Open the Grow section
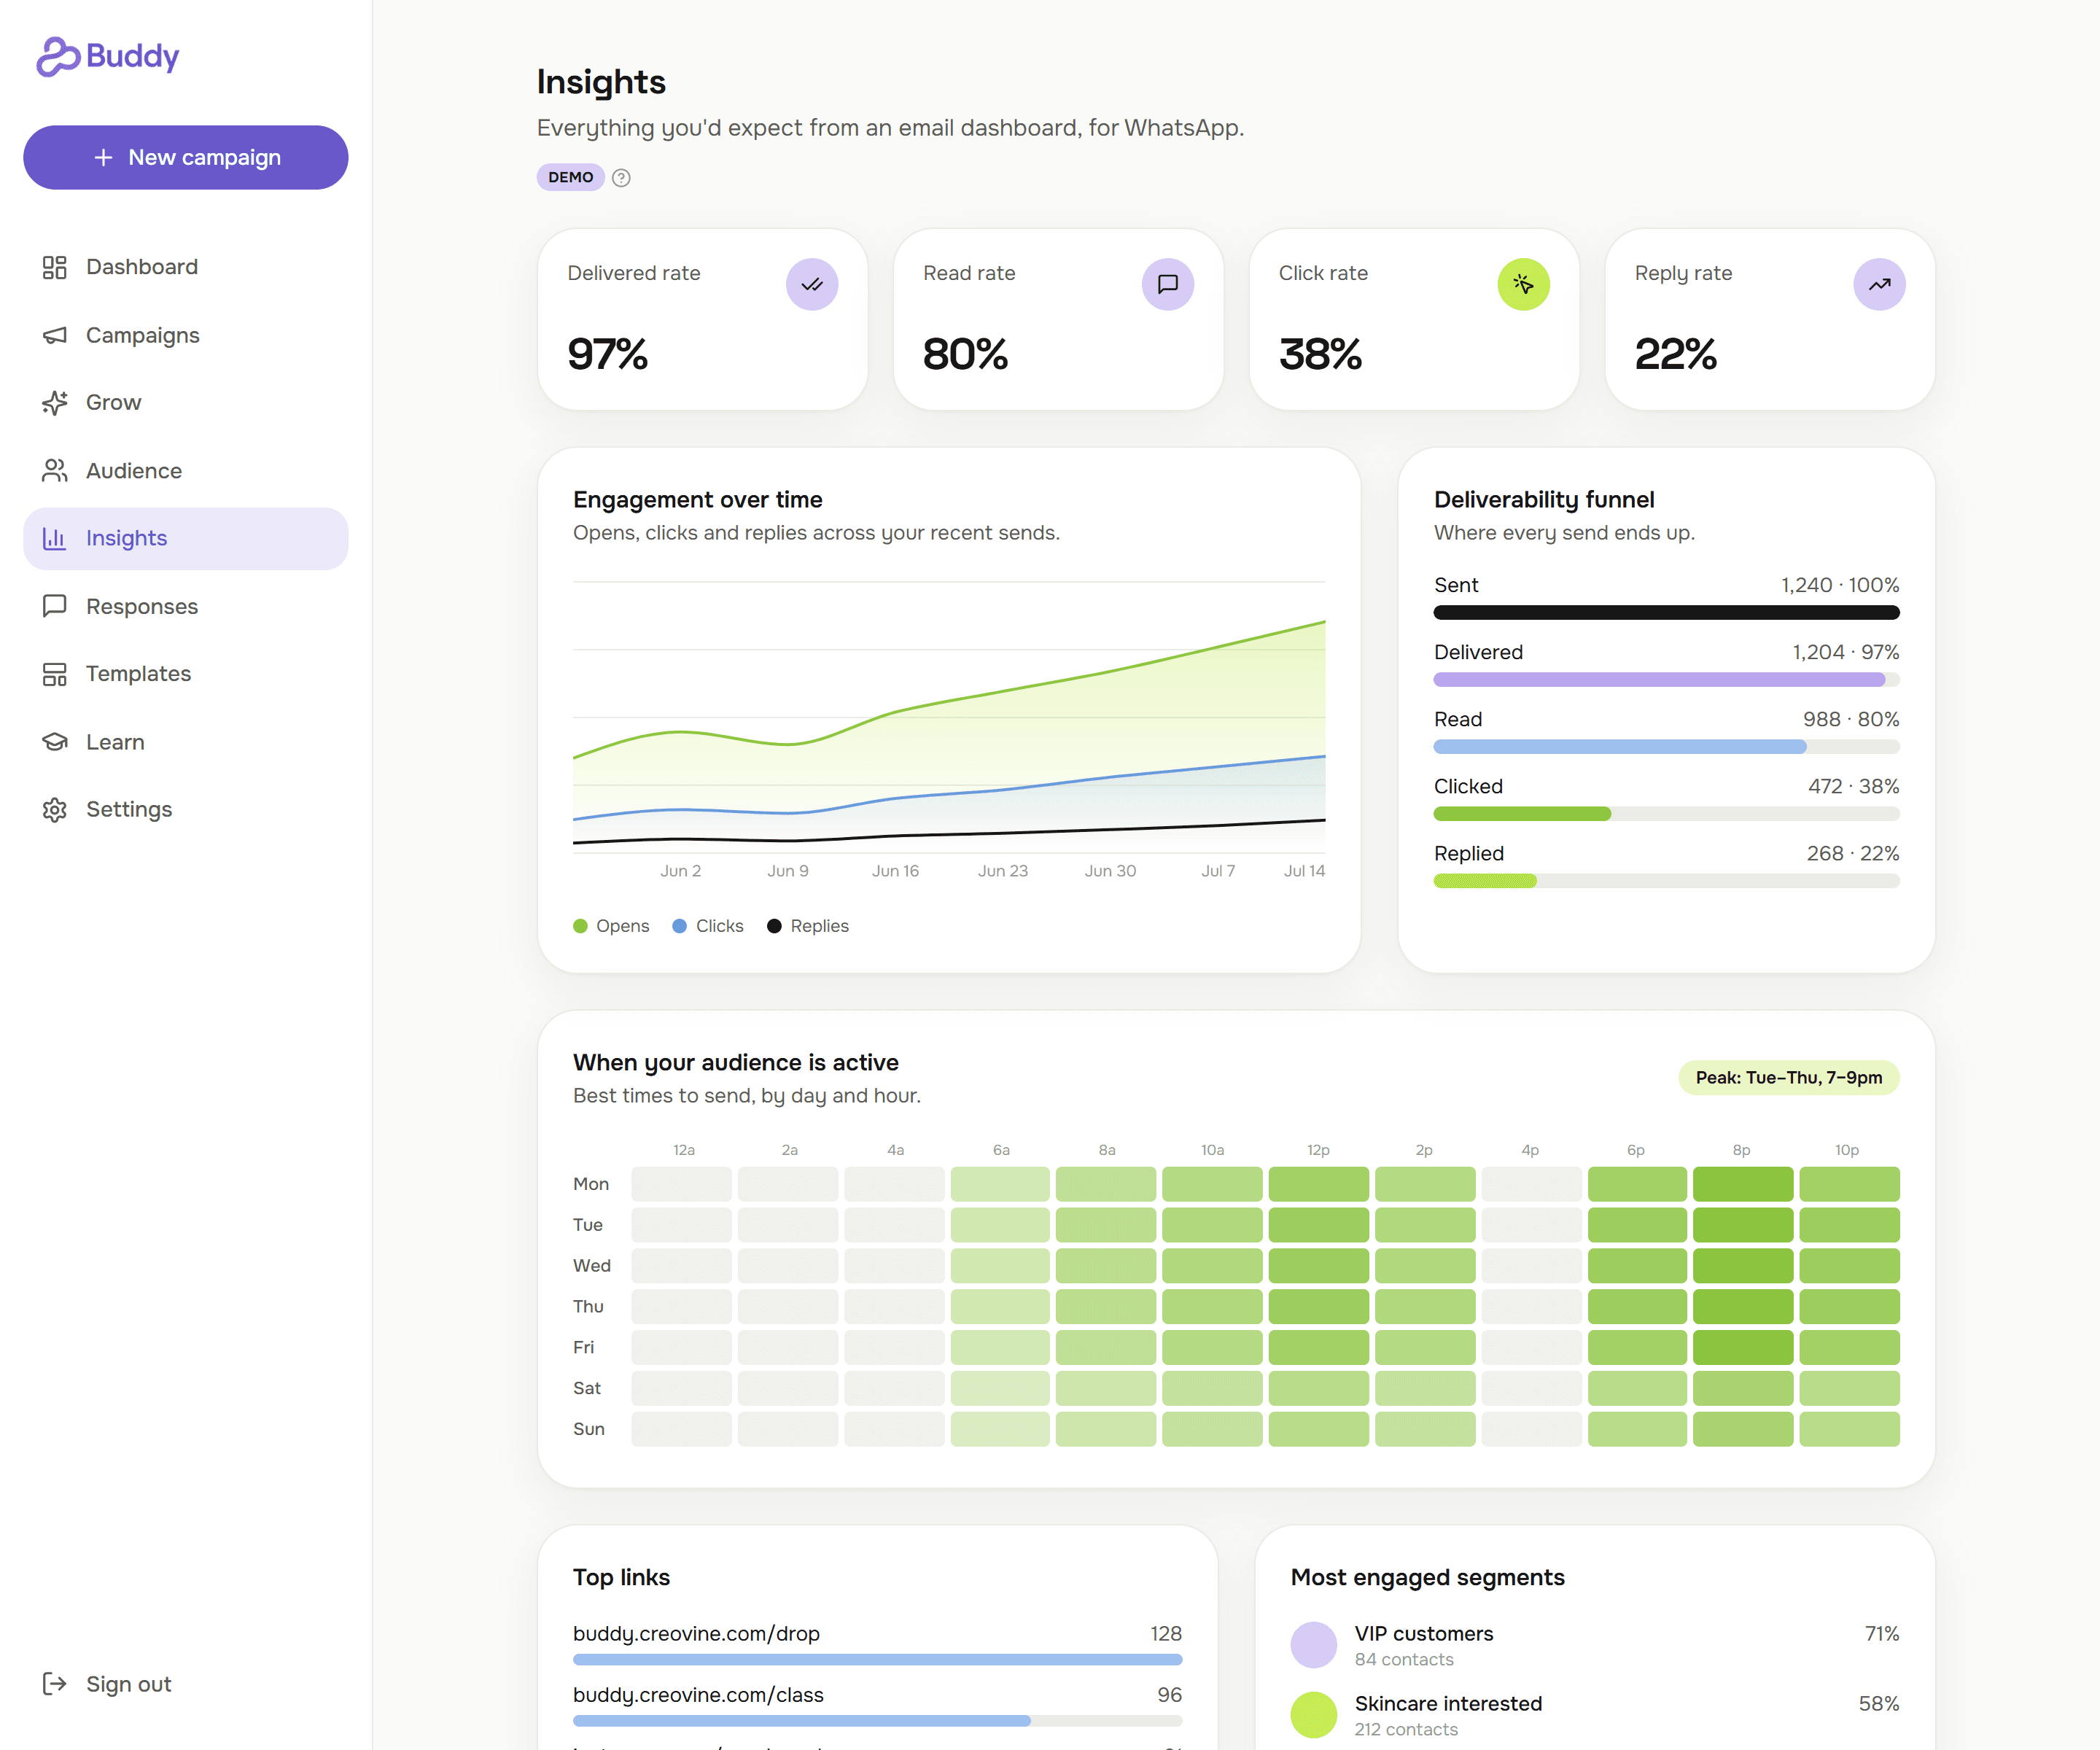This screenshot has width=2100, height=1750. click(x=186, y=403)
